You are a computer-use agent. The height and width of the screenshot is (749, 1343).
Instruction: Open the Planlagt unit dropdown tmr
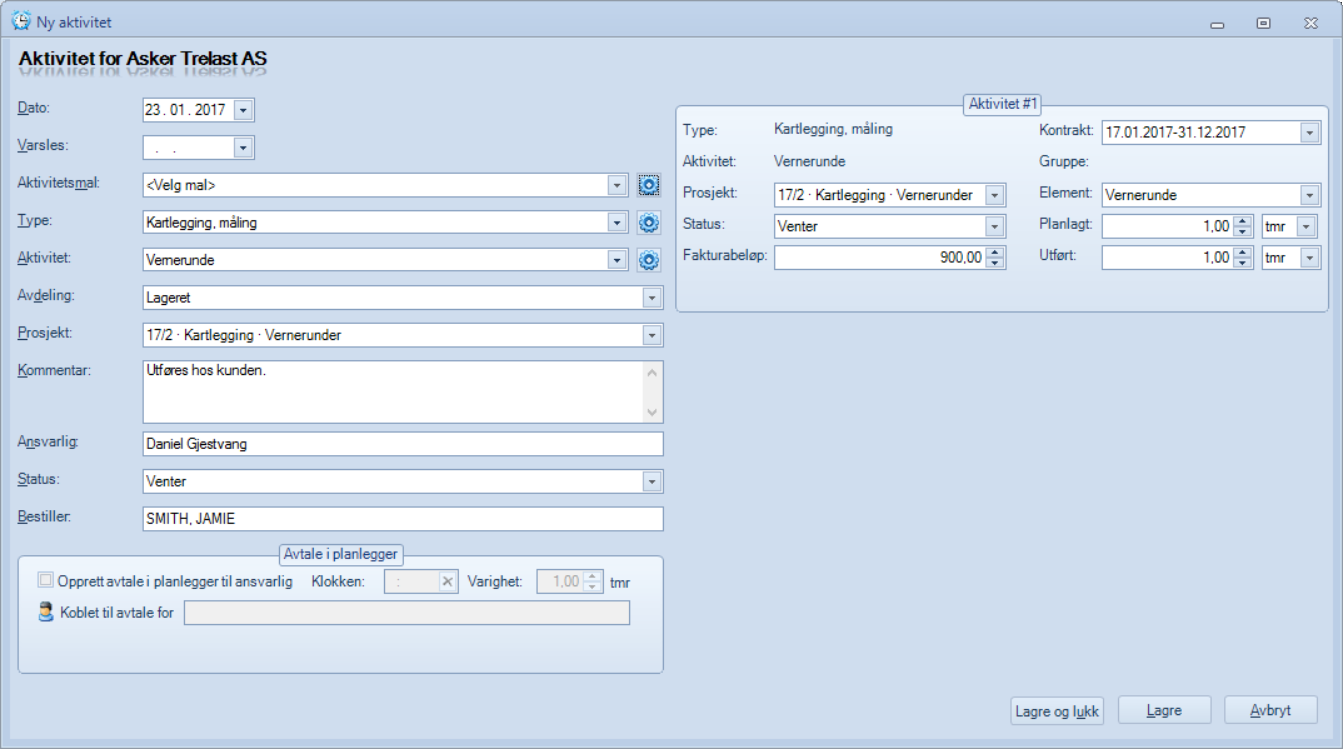(1307, 226)
